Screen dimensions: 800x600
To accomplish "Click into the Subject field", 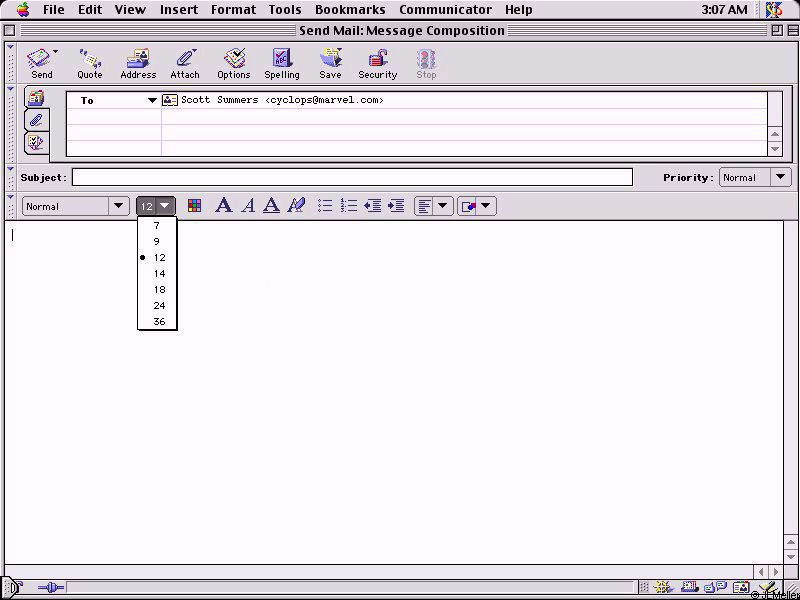I will pos(352,178).
